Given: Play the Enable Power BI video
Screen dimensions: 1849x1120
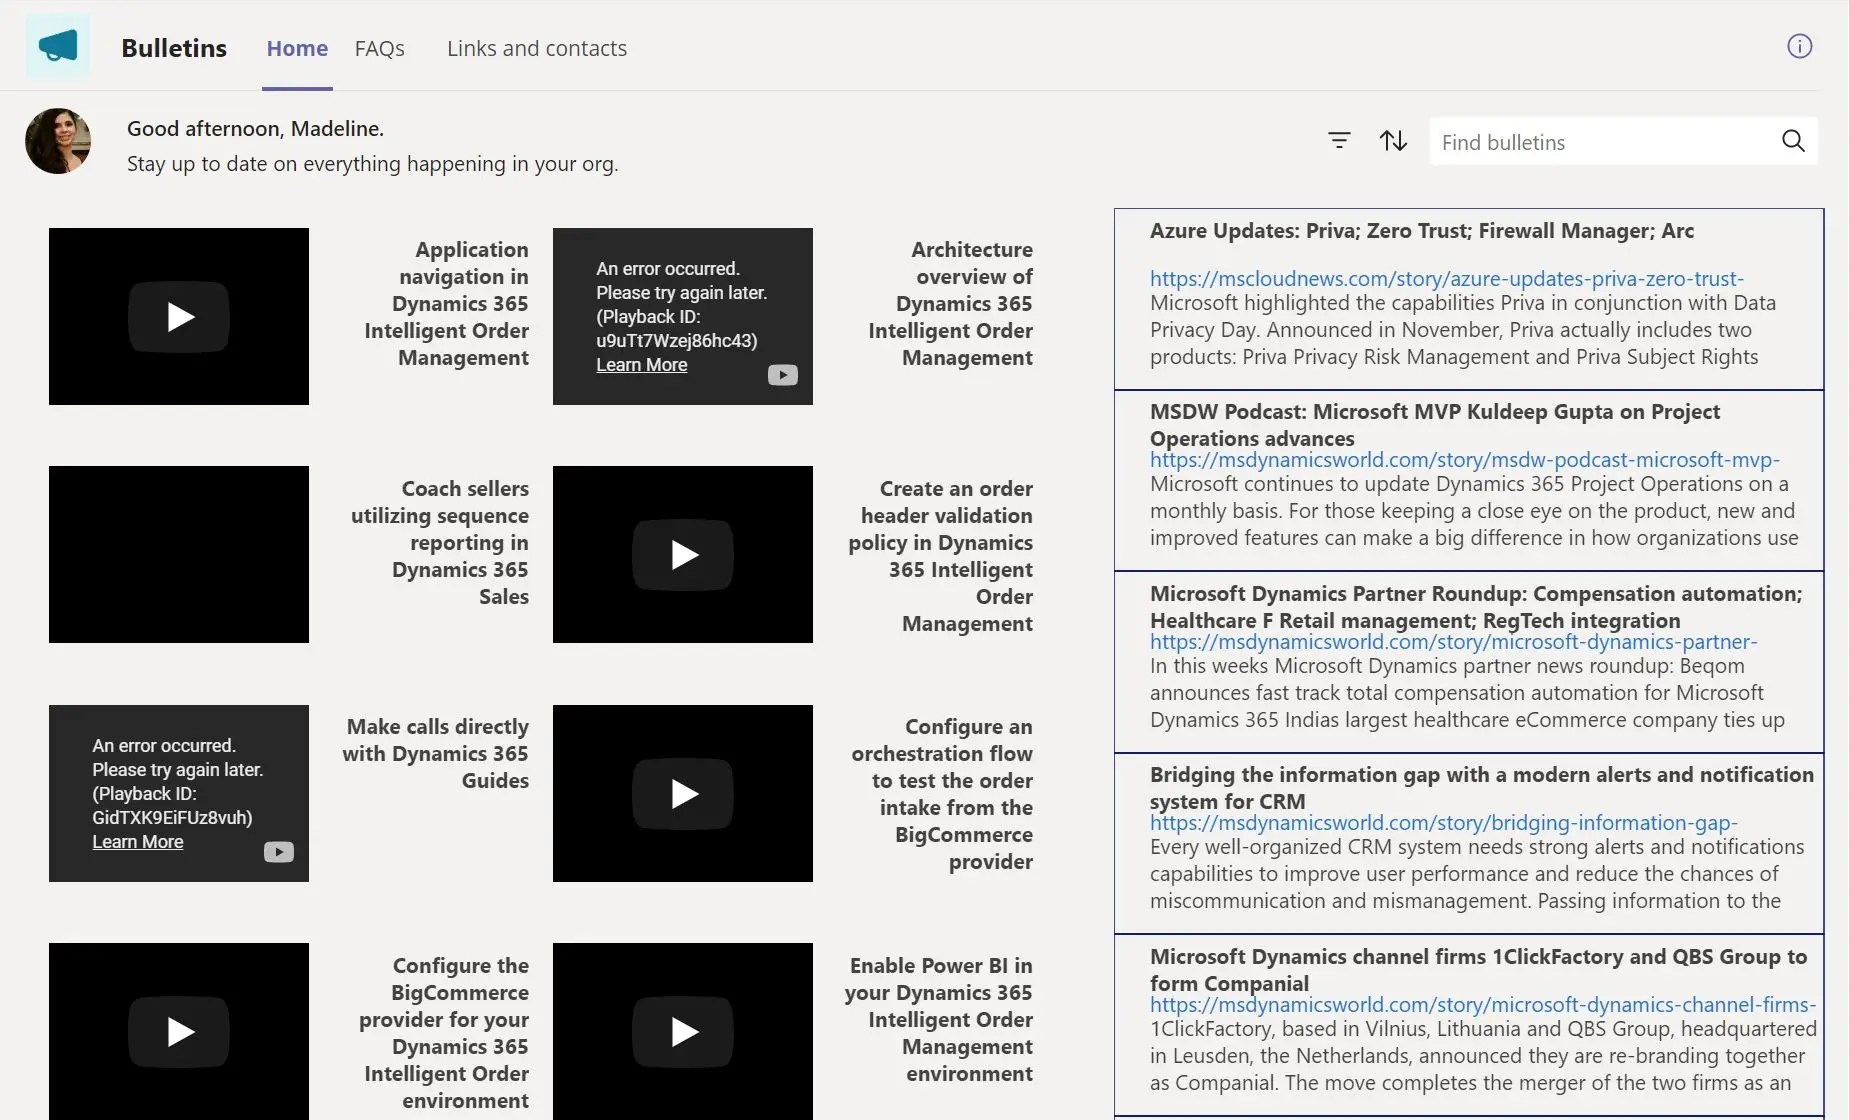Looking at the screenshot, I should 683,1031.
